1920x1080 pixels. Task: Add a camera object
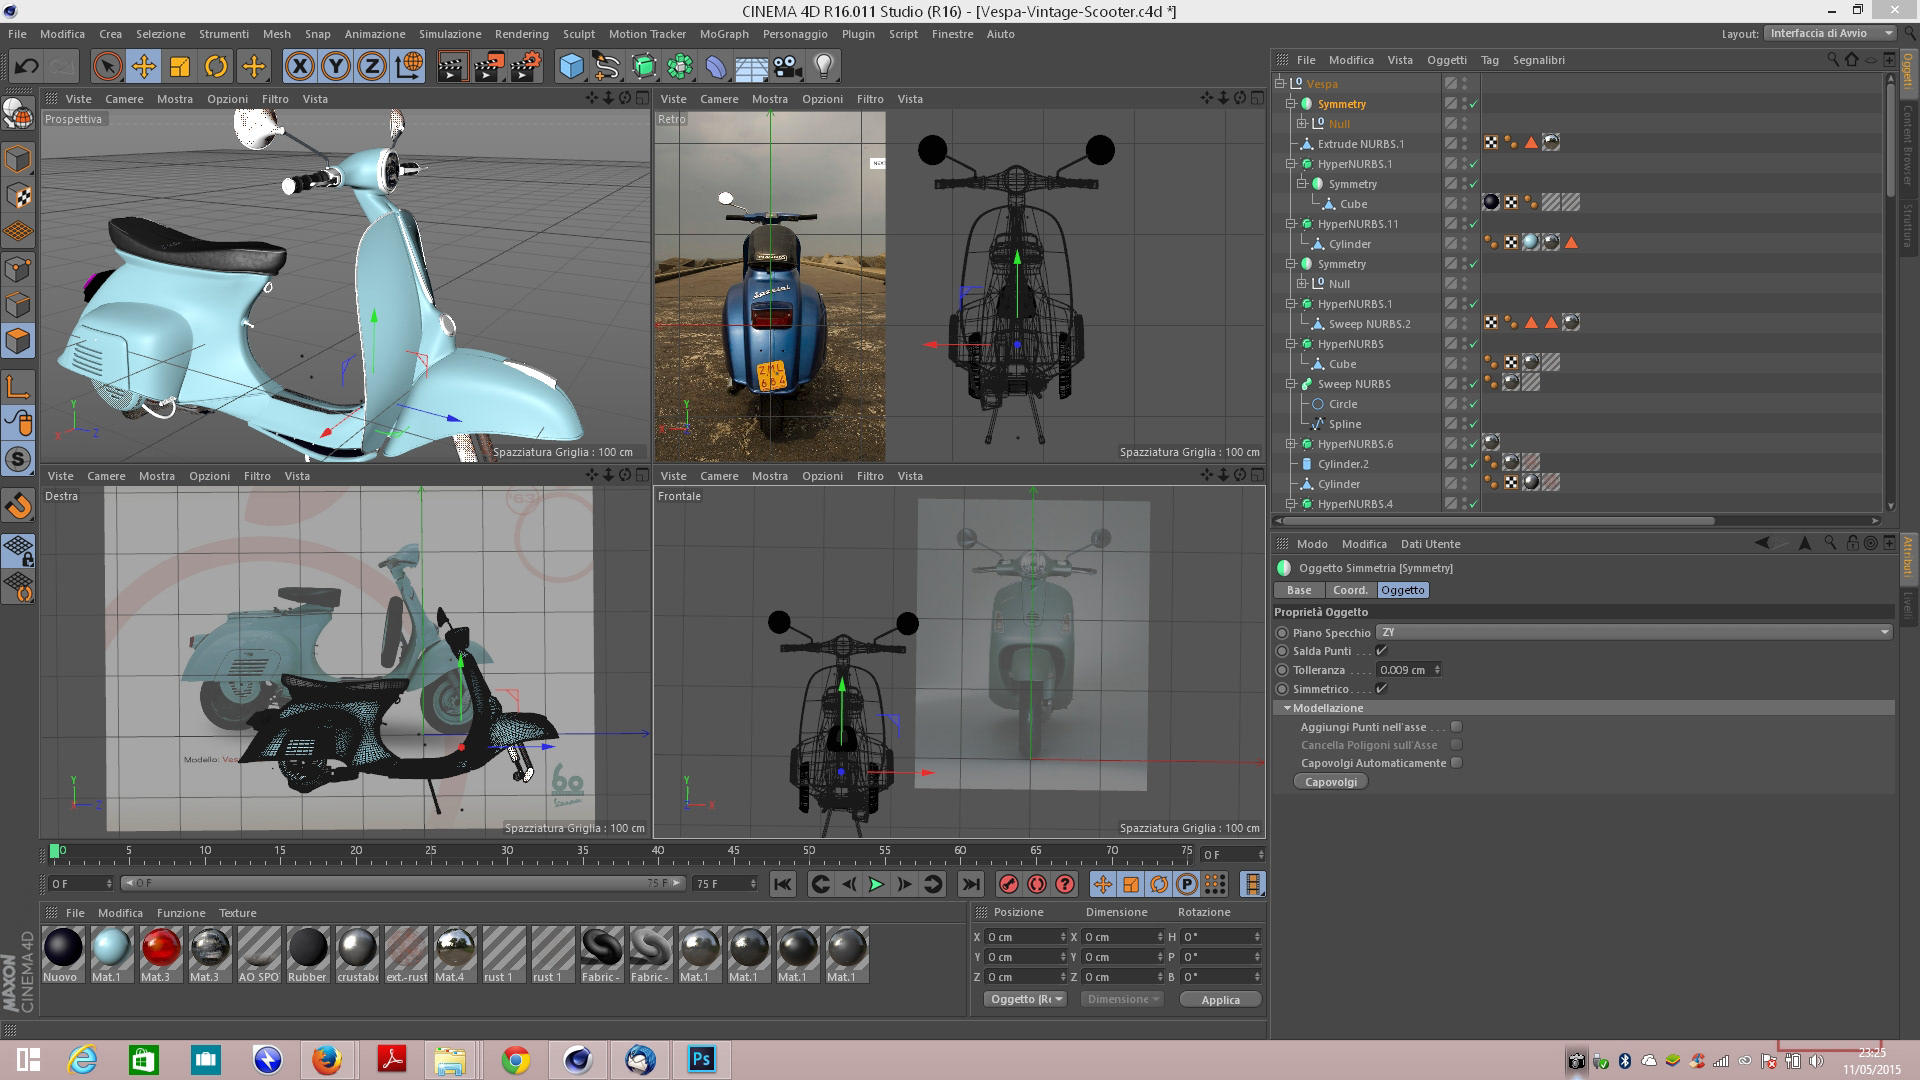point(788,67)
